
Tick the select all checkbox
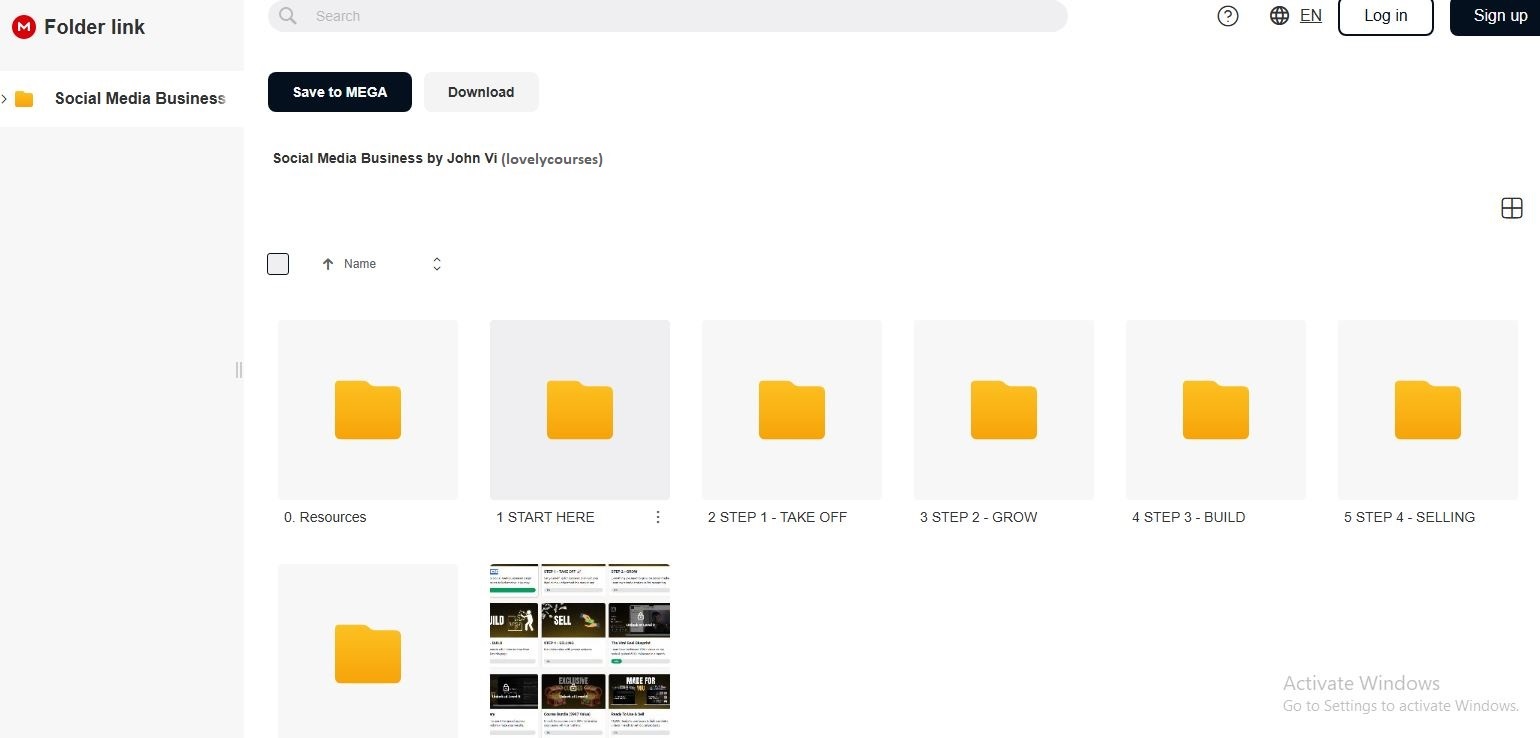[278, 264]
